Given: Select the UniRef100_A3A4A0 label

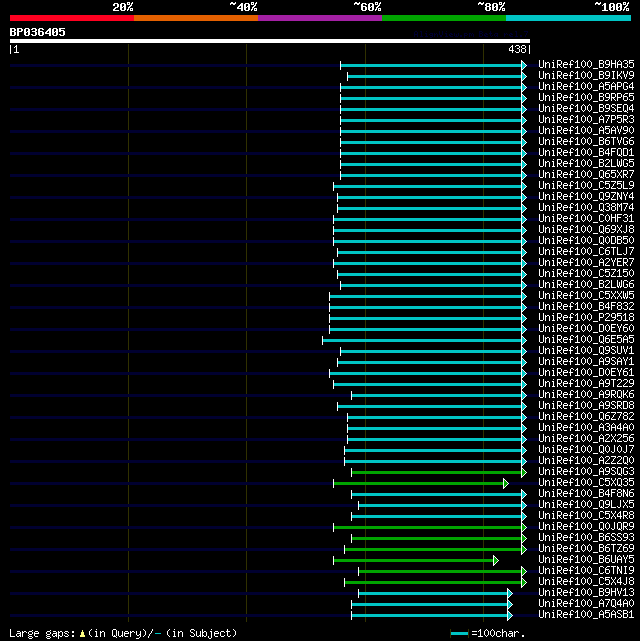Looking at the screenshot, I should 586,428.
